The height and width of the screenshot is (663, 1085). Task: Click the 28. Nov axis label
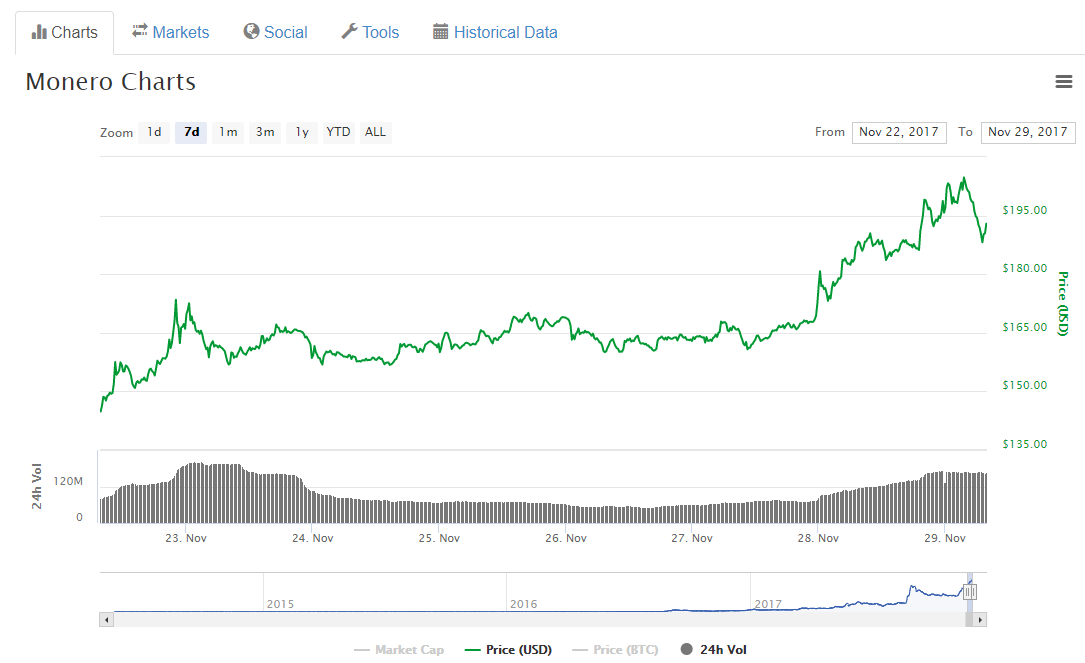[x=818, y=538]
